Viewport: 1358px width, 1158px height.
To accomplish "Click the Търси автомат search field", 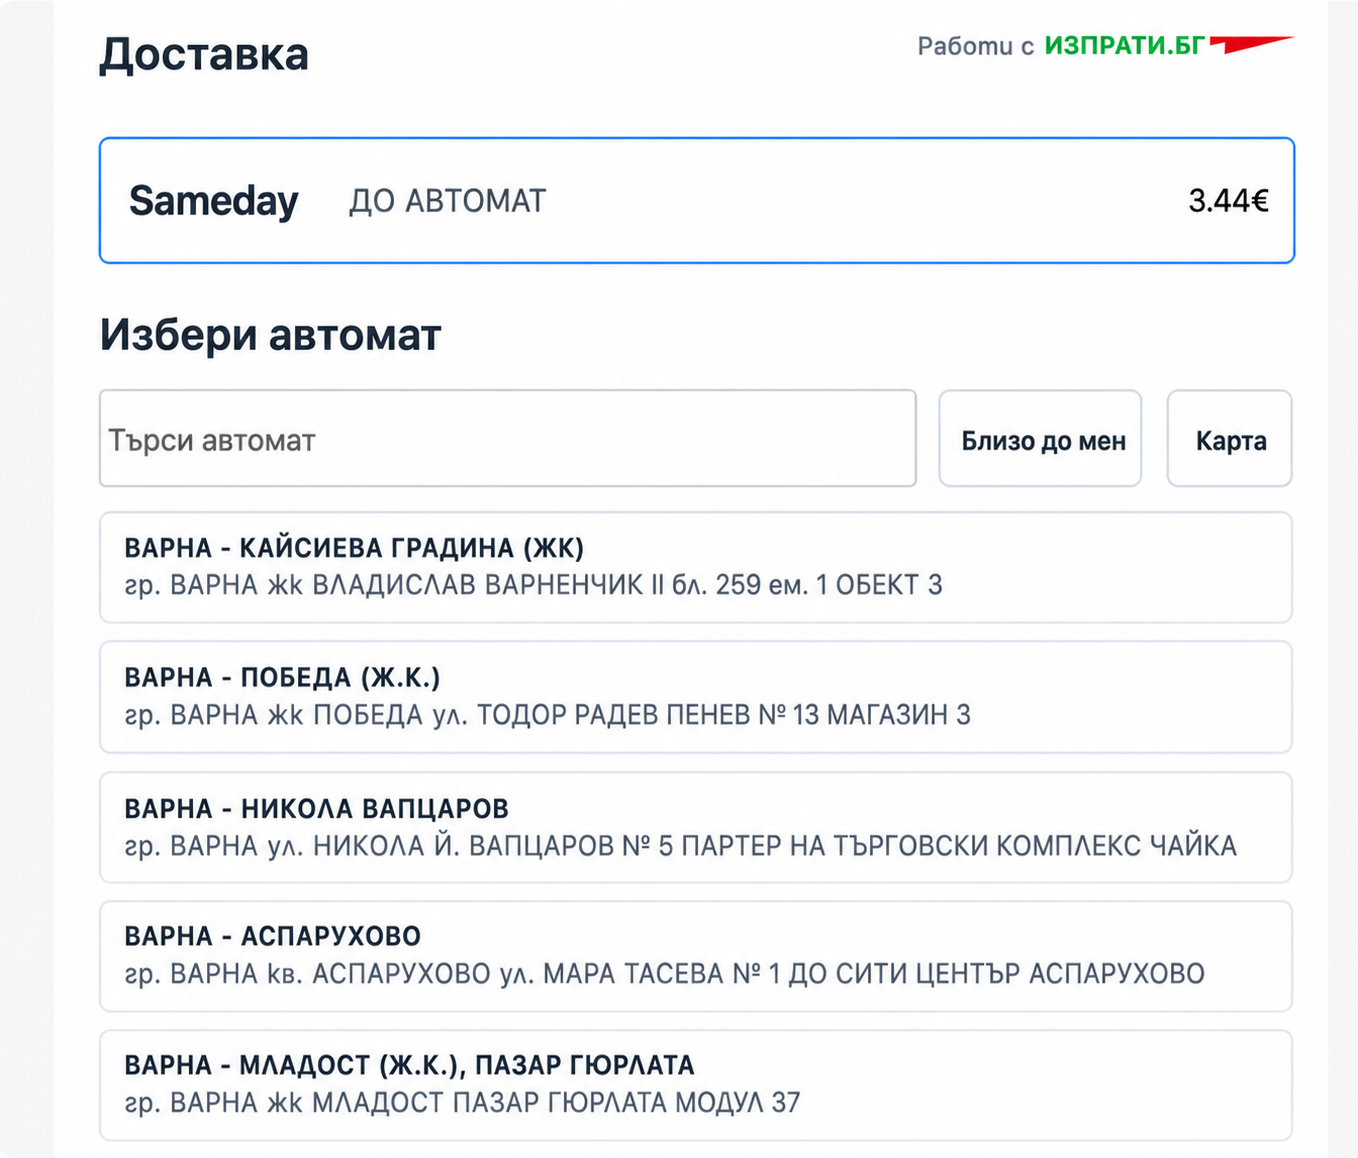I will click(x=508, y=439).
